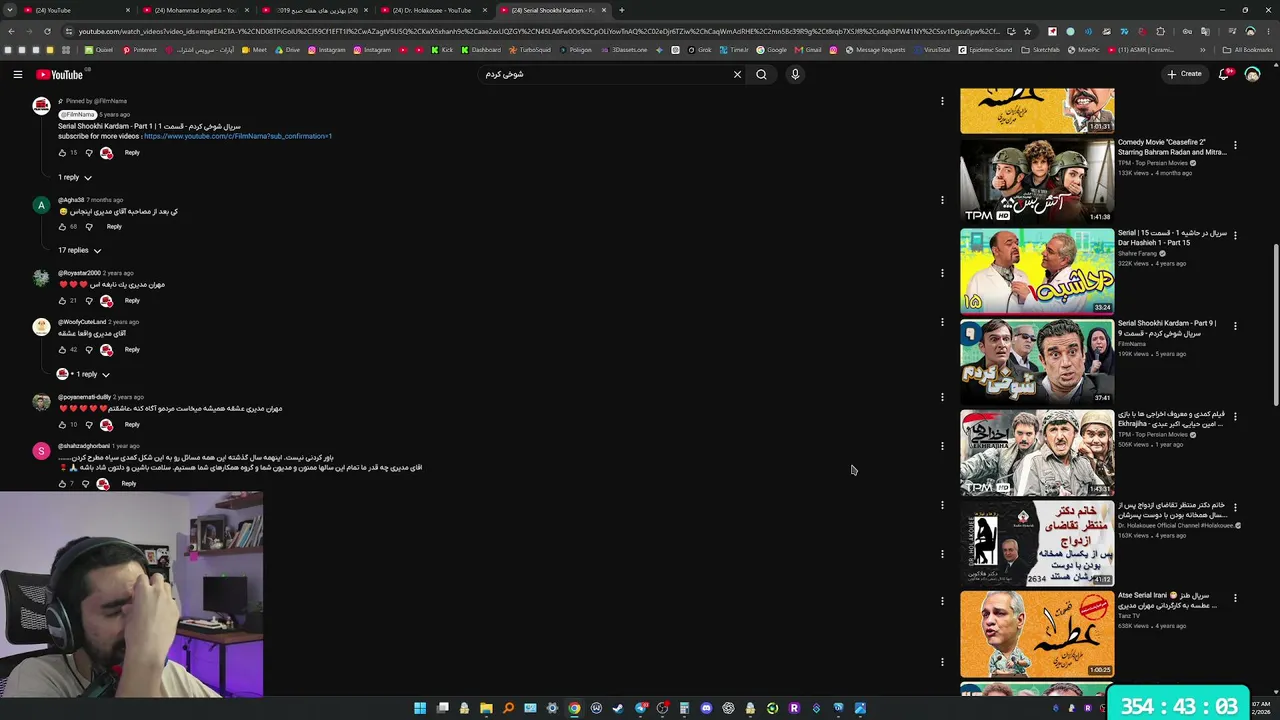Open the Drive bookmark

point(287,50)
